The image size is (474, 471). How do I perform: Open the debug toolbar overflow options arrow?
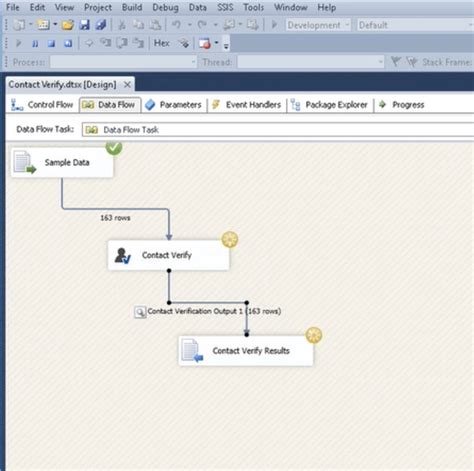pos(226,46)
